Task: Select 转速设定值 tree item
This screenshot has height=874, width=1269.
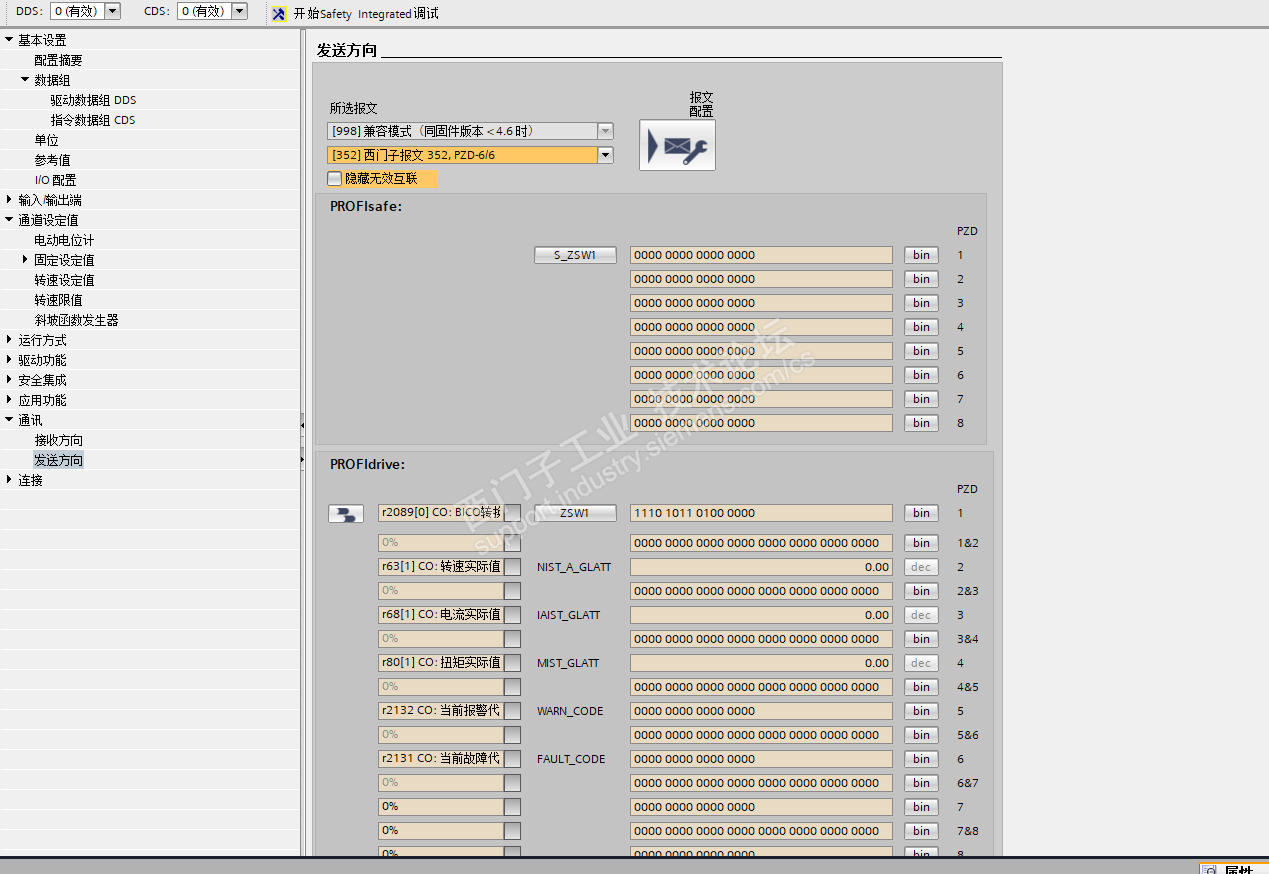Action: [64, 280]
